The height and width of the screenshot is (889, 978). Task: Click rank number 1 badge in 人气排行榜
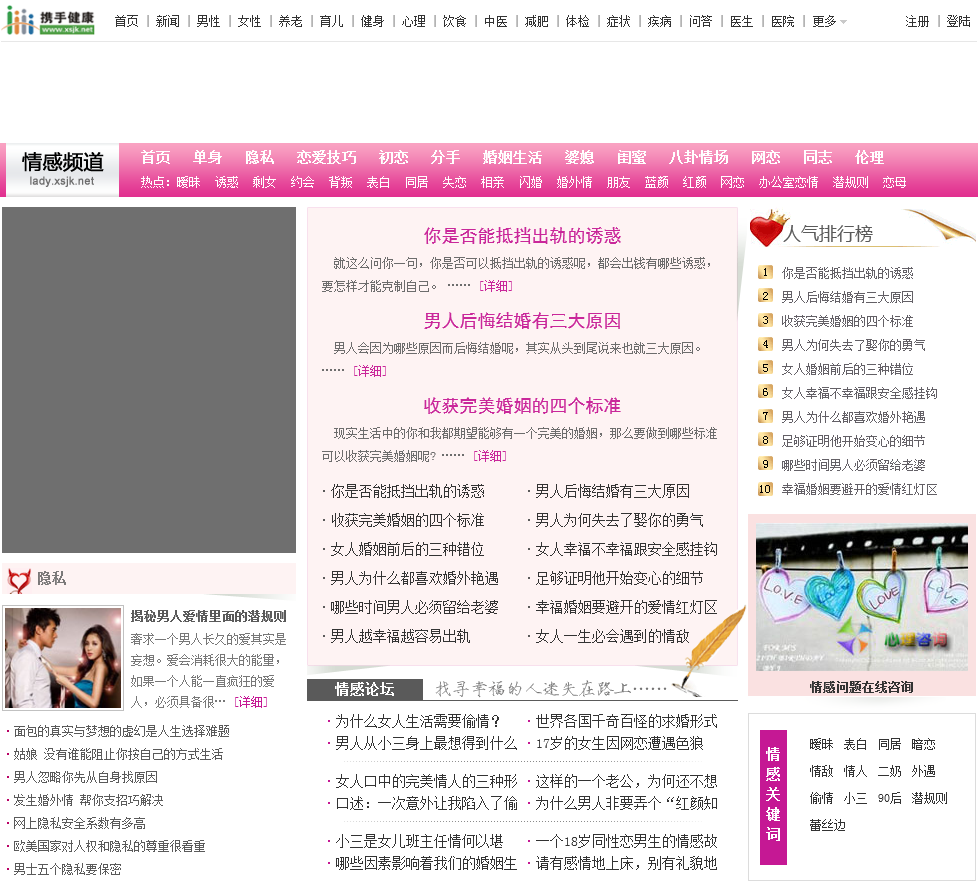coord(765,272)
